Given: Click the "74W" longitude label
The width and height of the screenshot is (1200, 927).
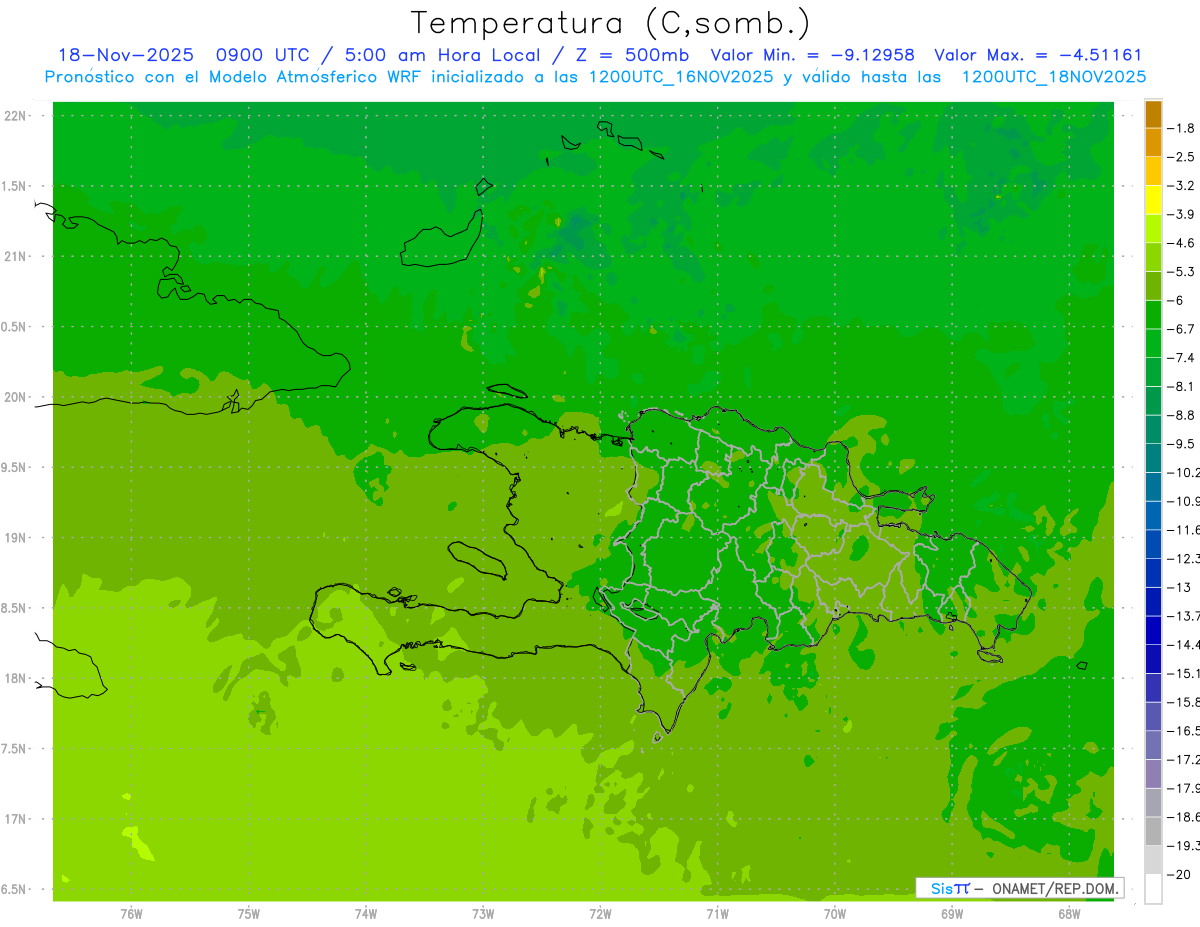Looking at the screenshot, I should click(366, 913).
